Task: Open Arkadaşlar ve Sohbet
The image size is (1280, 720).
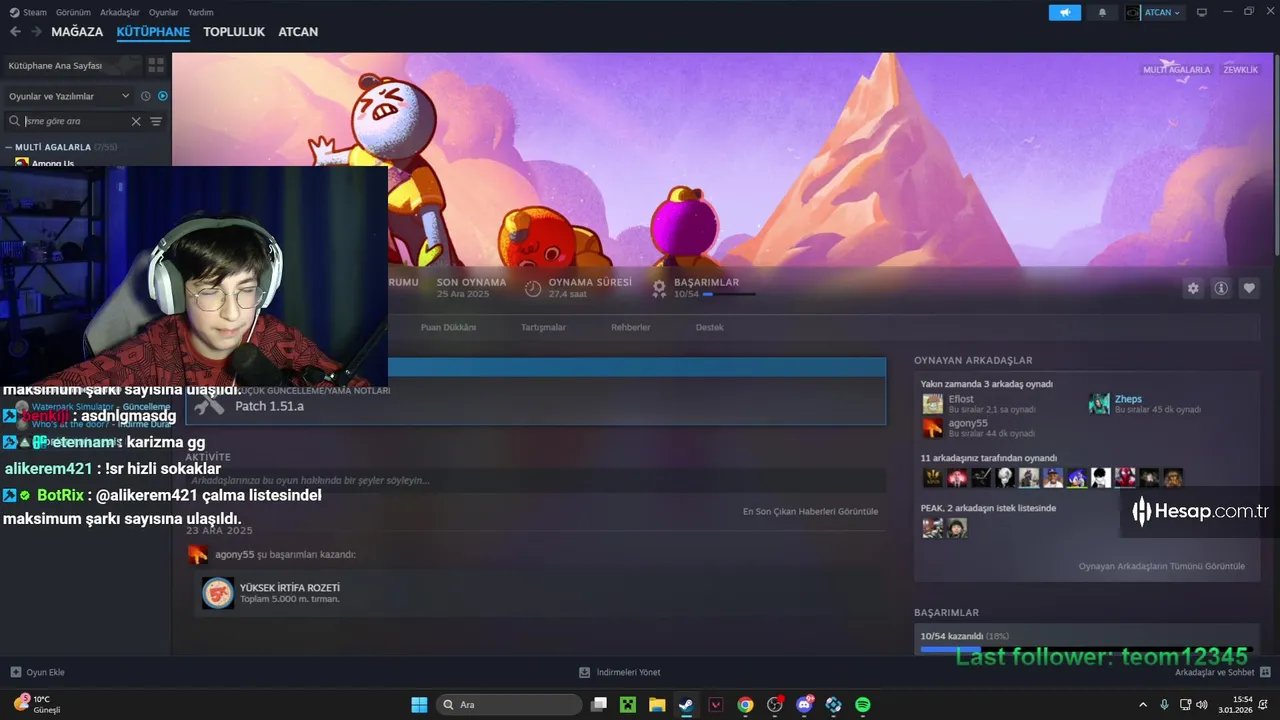Action: (x=1222, y=672)
